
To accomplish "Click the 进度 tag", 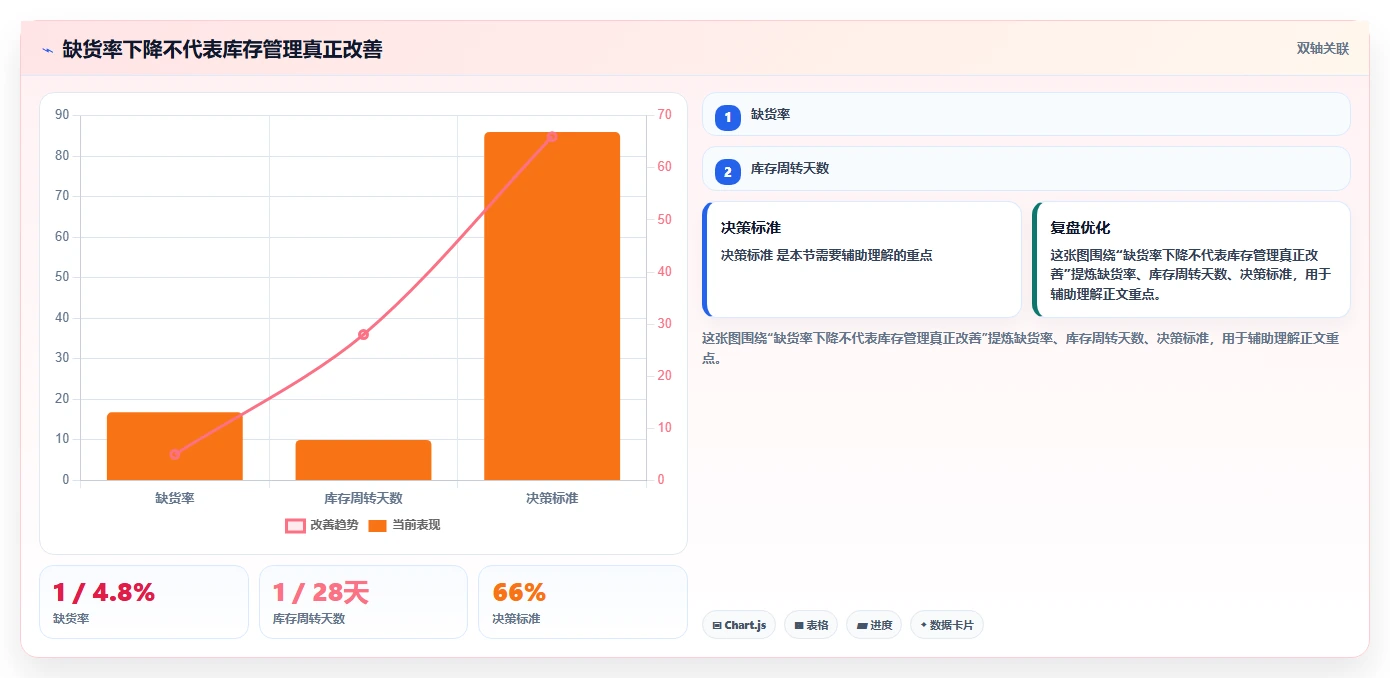I will tap(874, 625).
